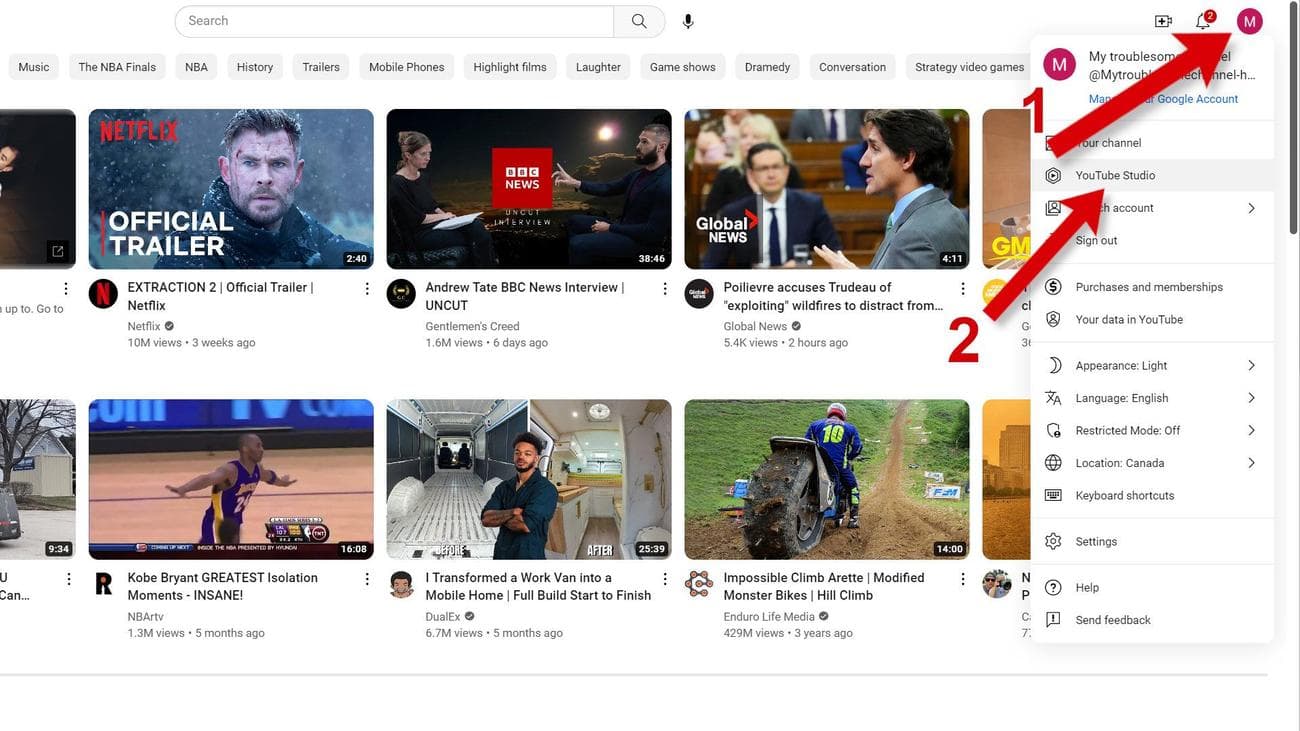This screenshot has height=731, width=1300.
Task: Play the BBC News interview thumbnail
Action: coord(529,189)
